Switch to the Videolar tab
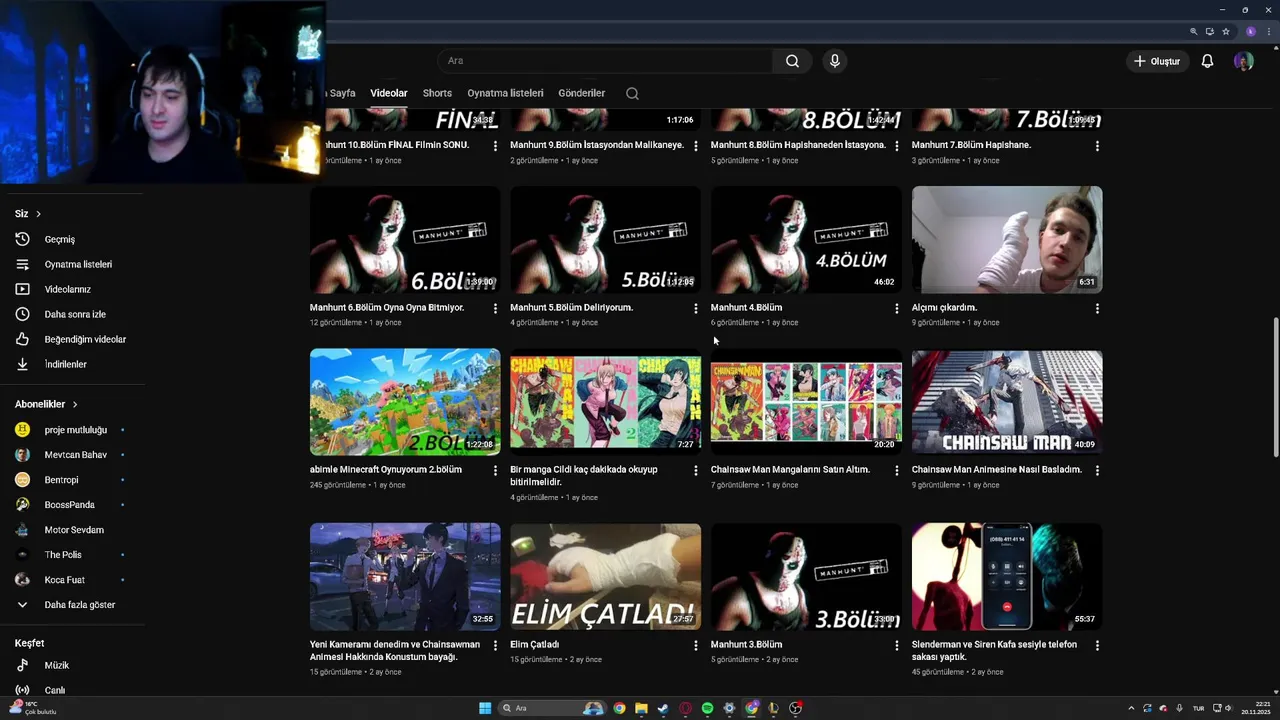Image resolution: width=1280 pixels, height=720 pixels. (389, 93)
